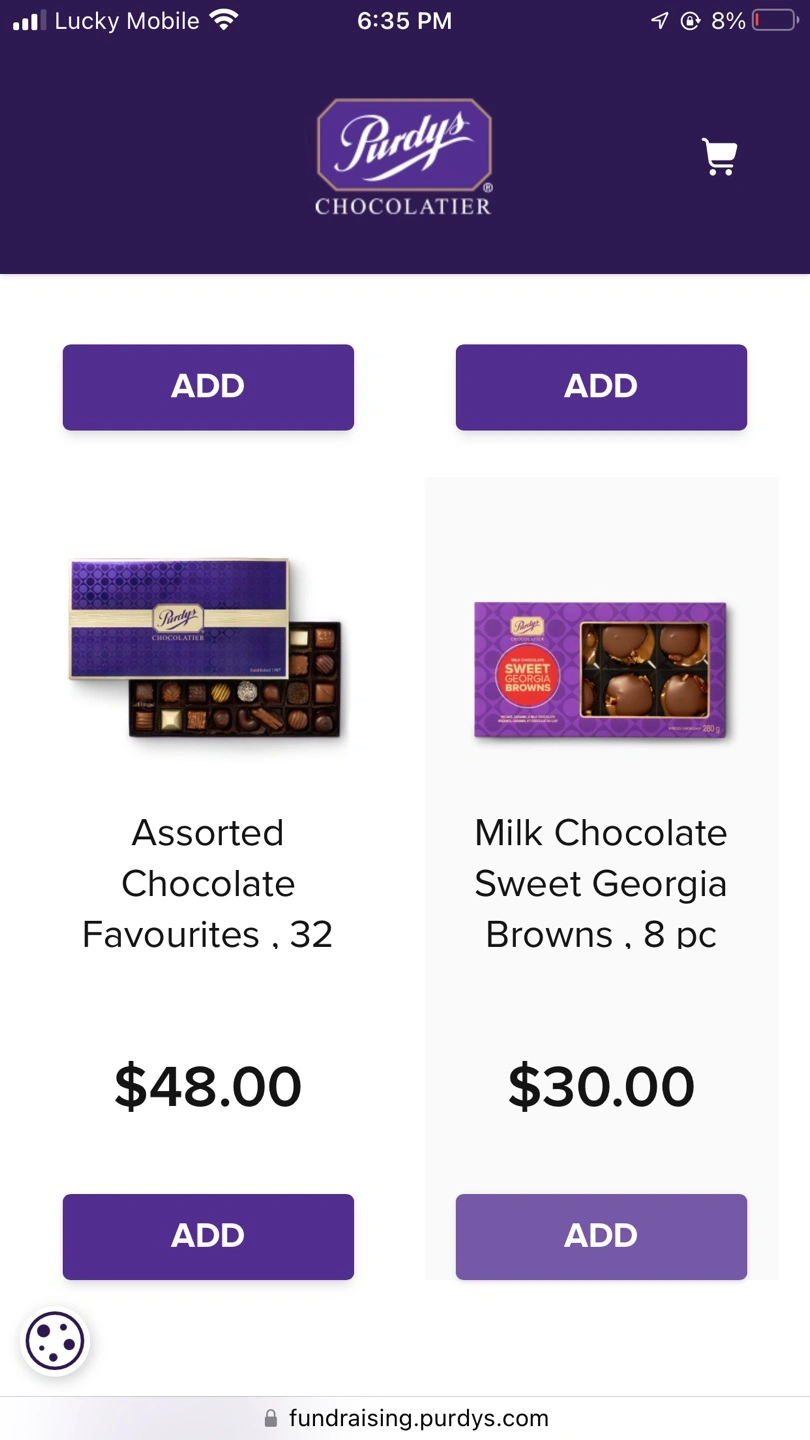
Task: Select the $48.00 price text
Action: coord(208,1087)
